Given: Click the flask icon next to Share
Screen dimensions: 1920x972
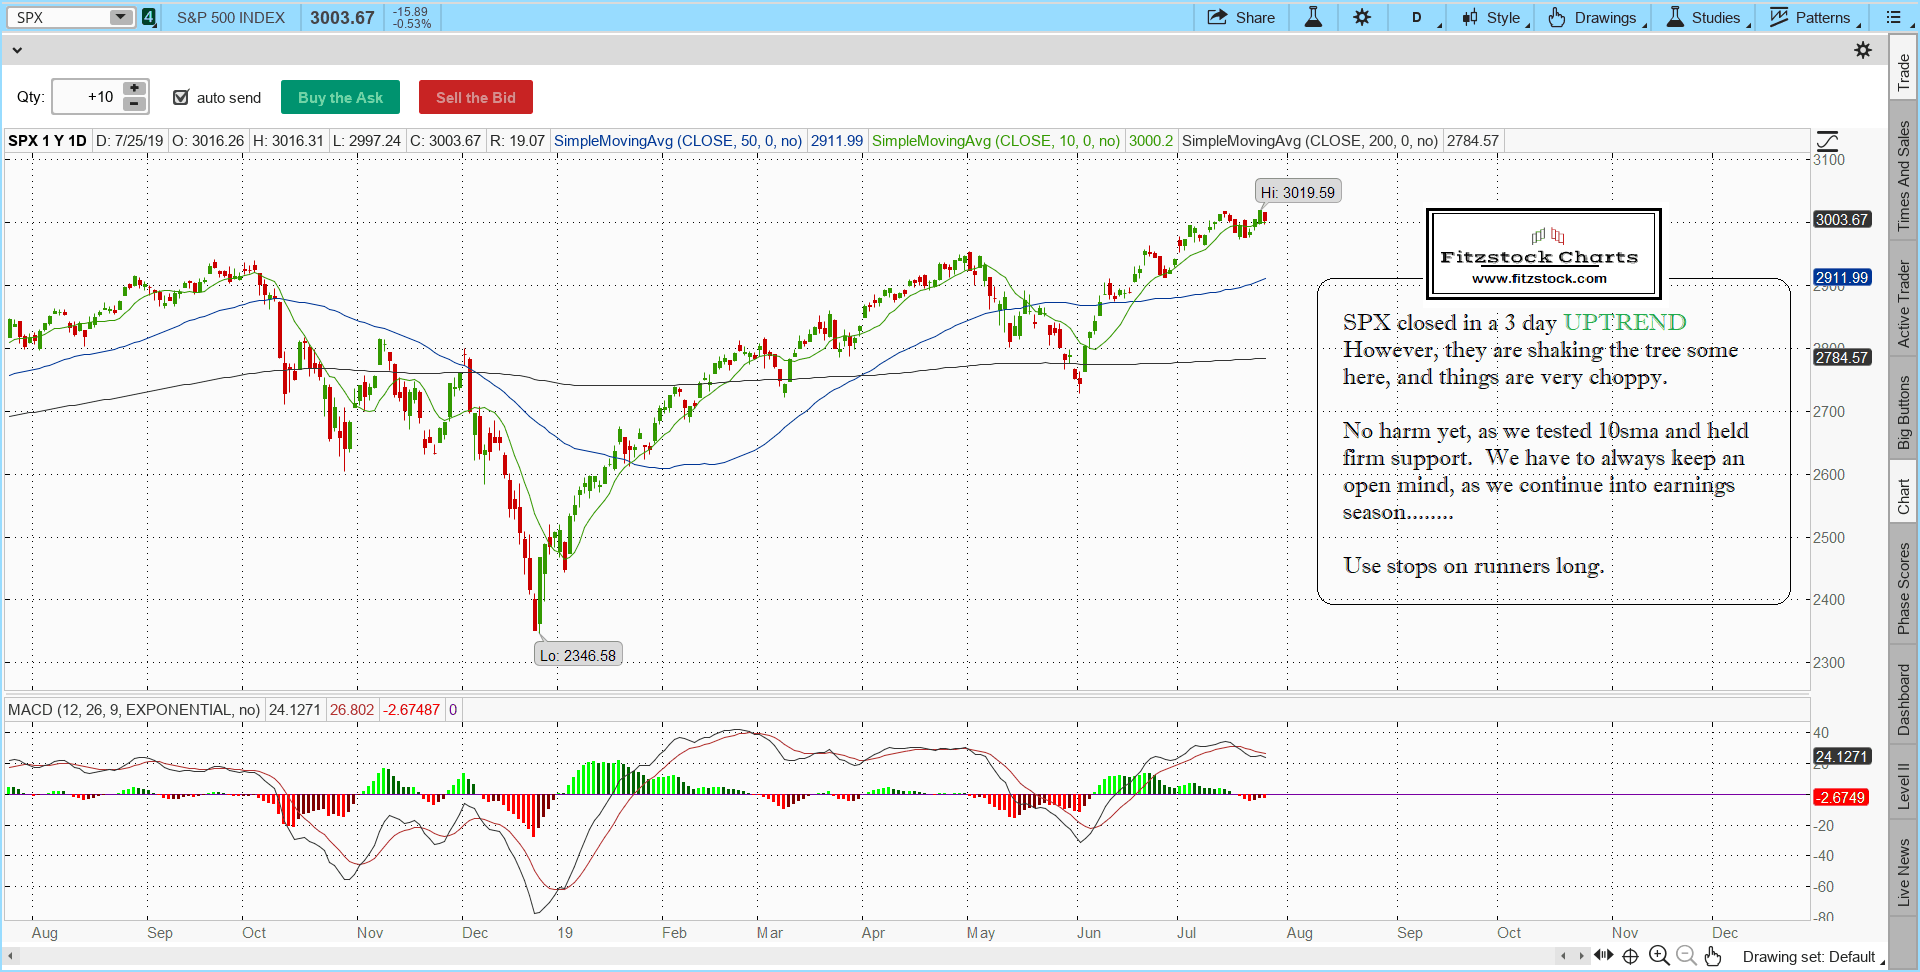Looking at the screenshot, I should point(1313,17).
